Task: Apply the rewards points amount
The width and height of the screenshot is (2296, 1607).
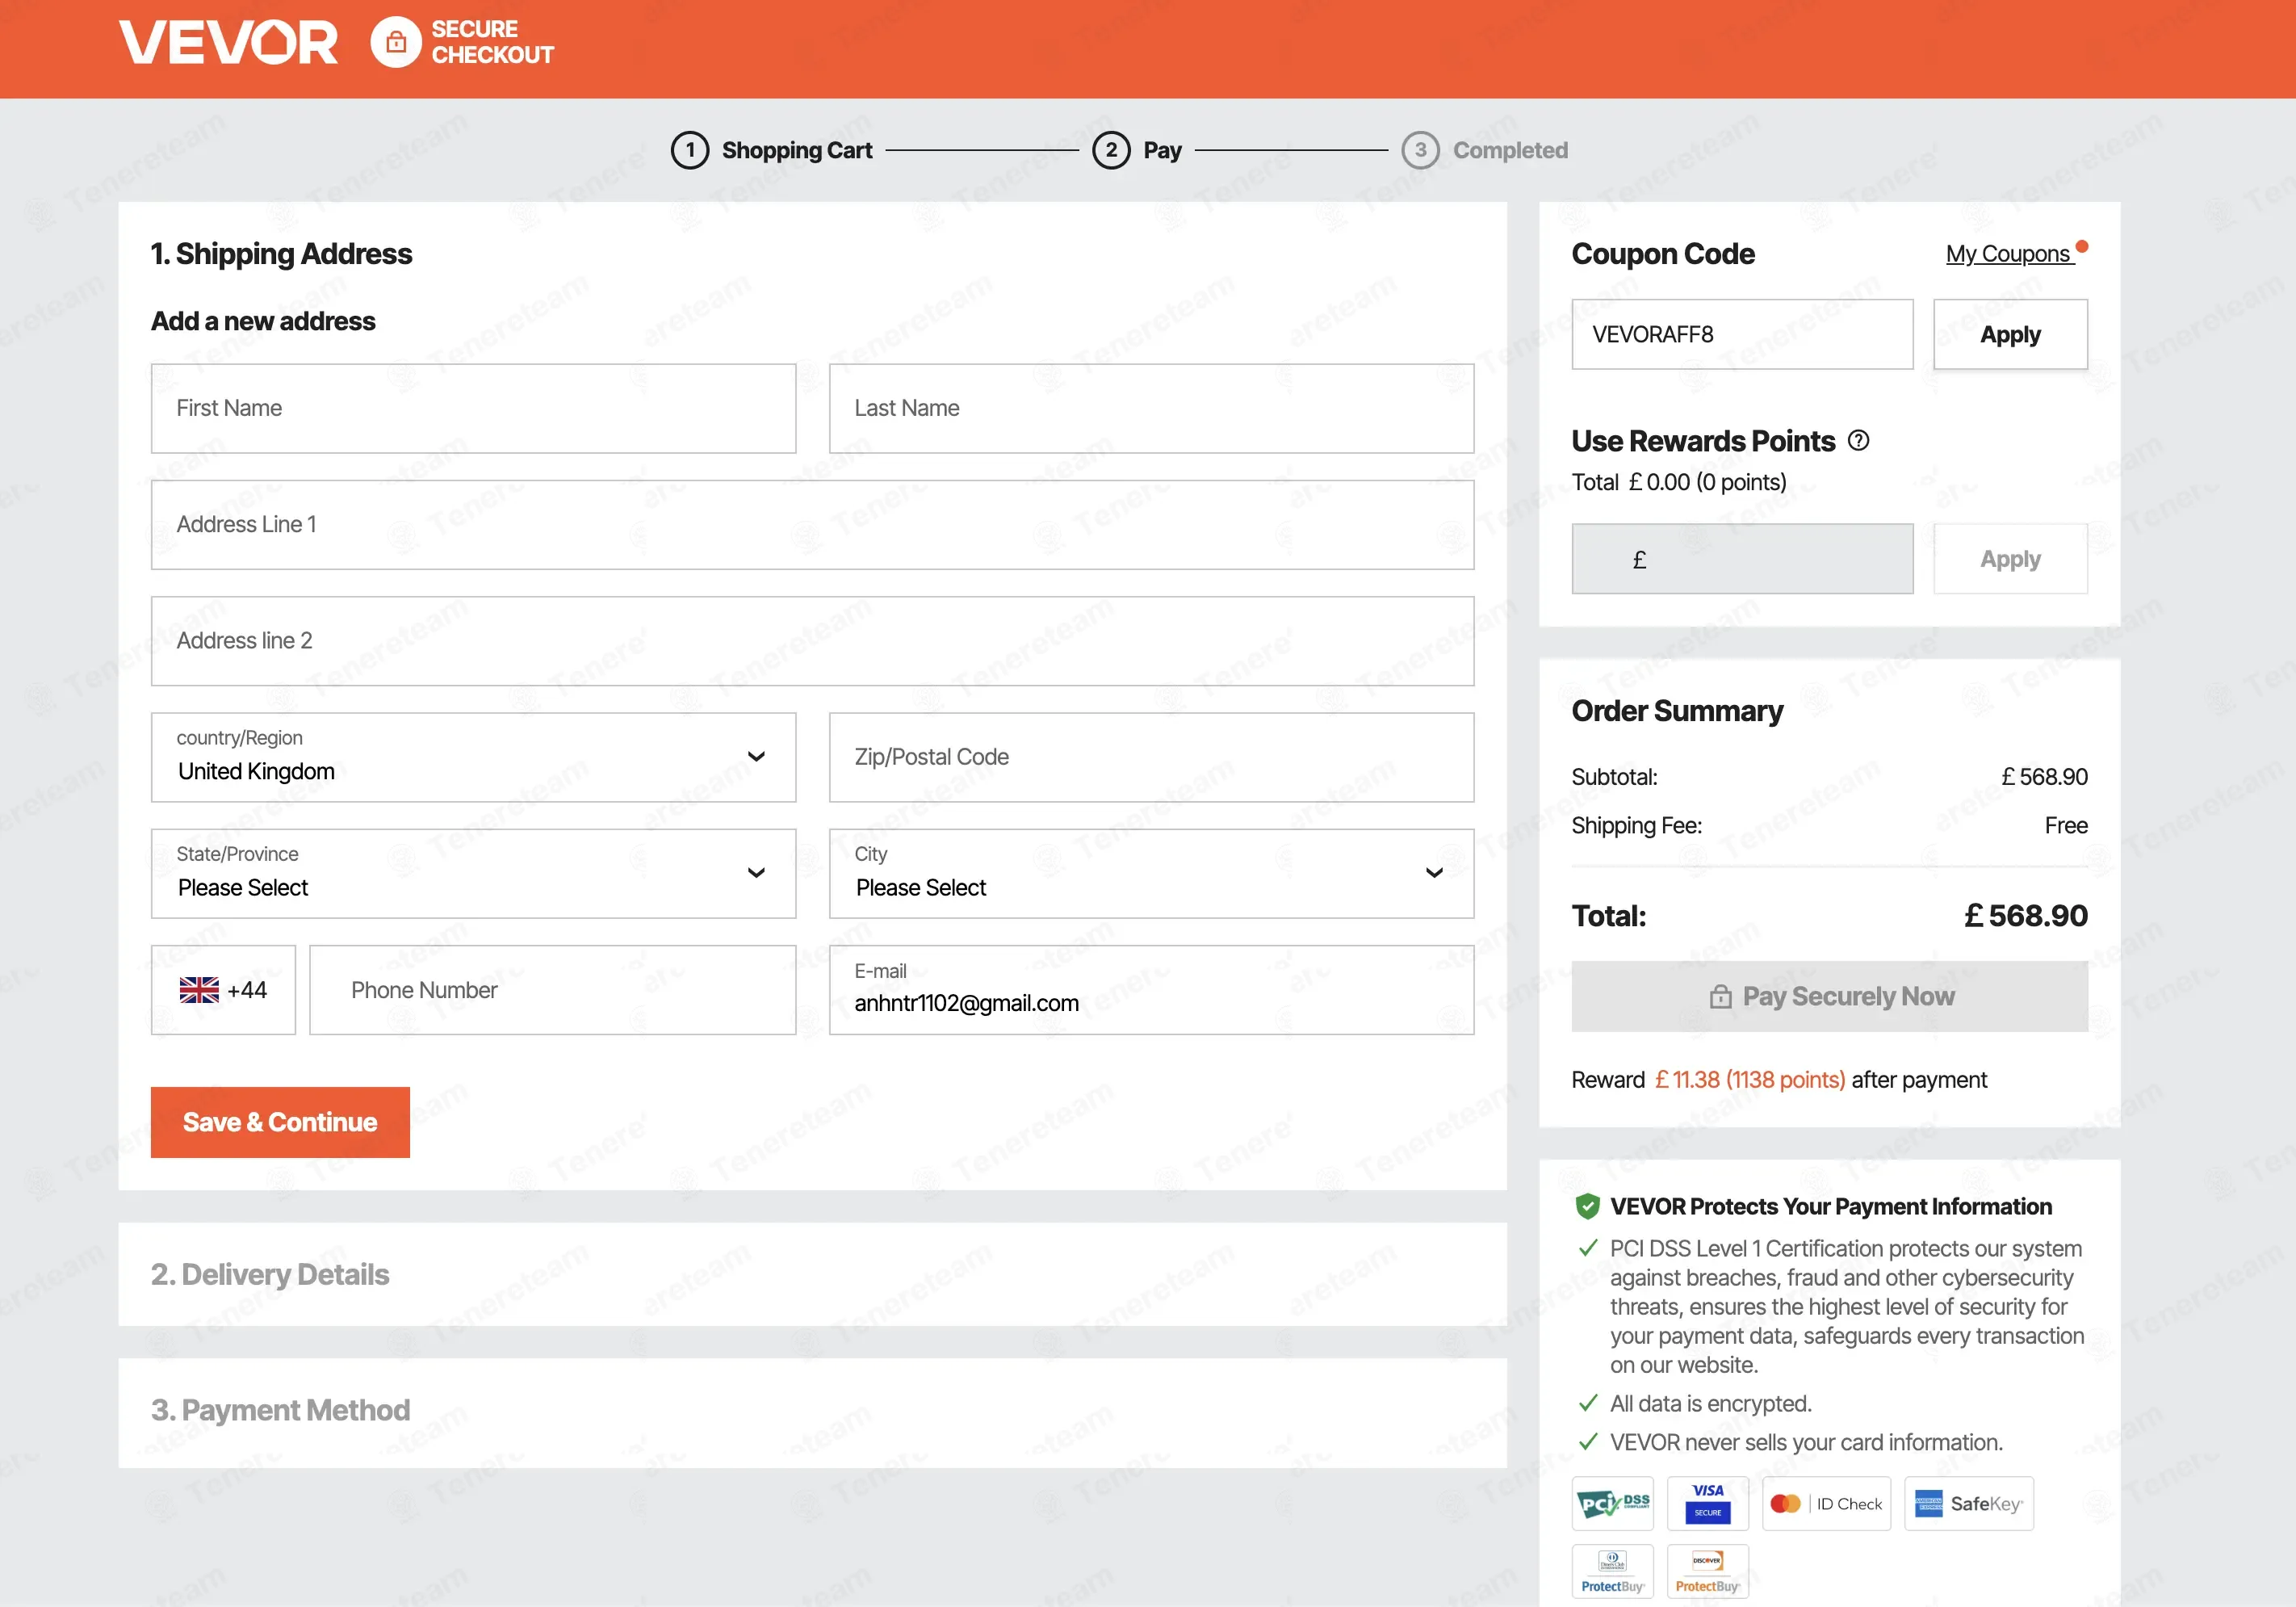Action: (2010, 558)
